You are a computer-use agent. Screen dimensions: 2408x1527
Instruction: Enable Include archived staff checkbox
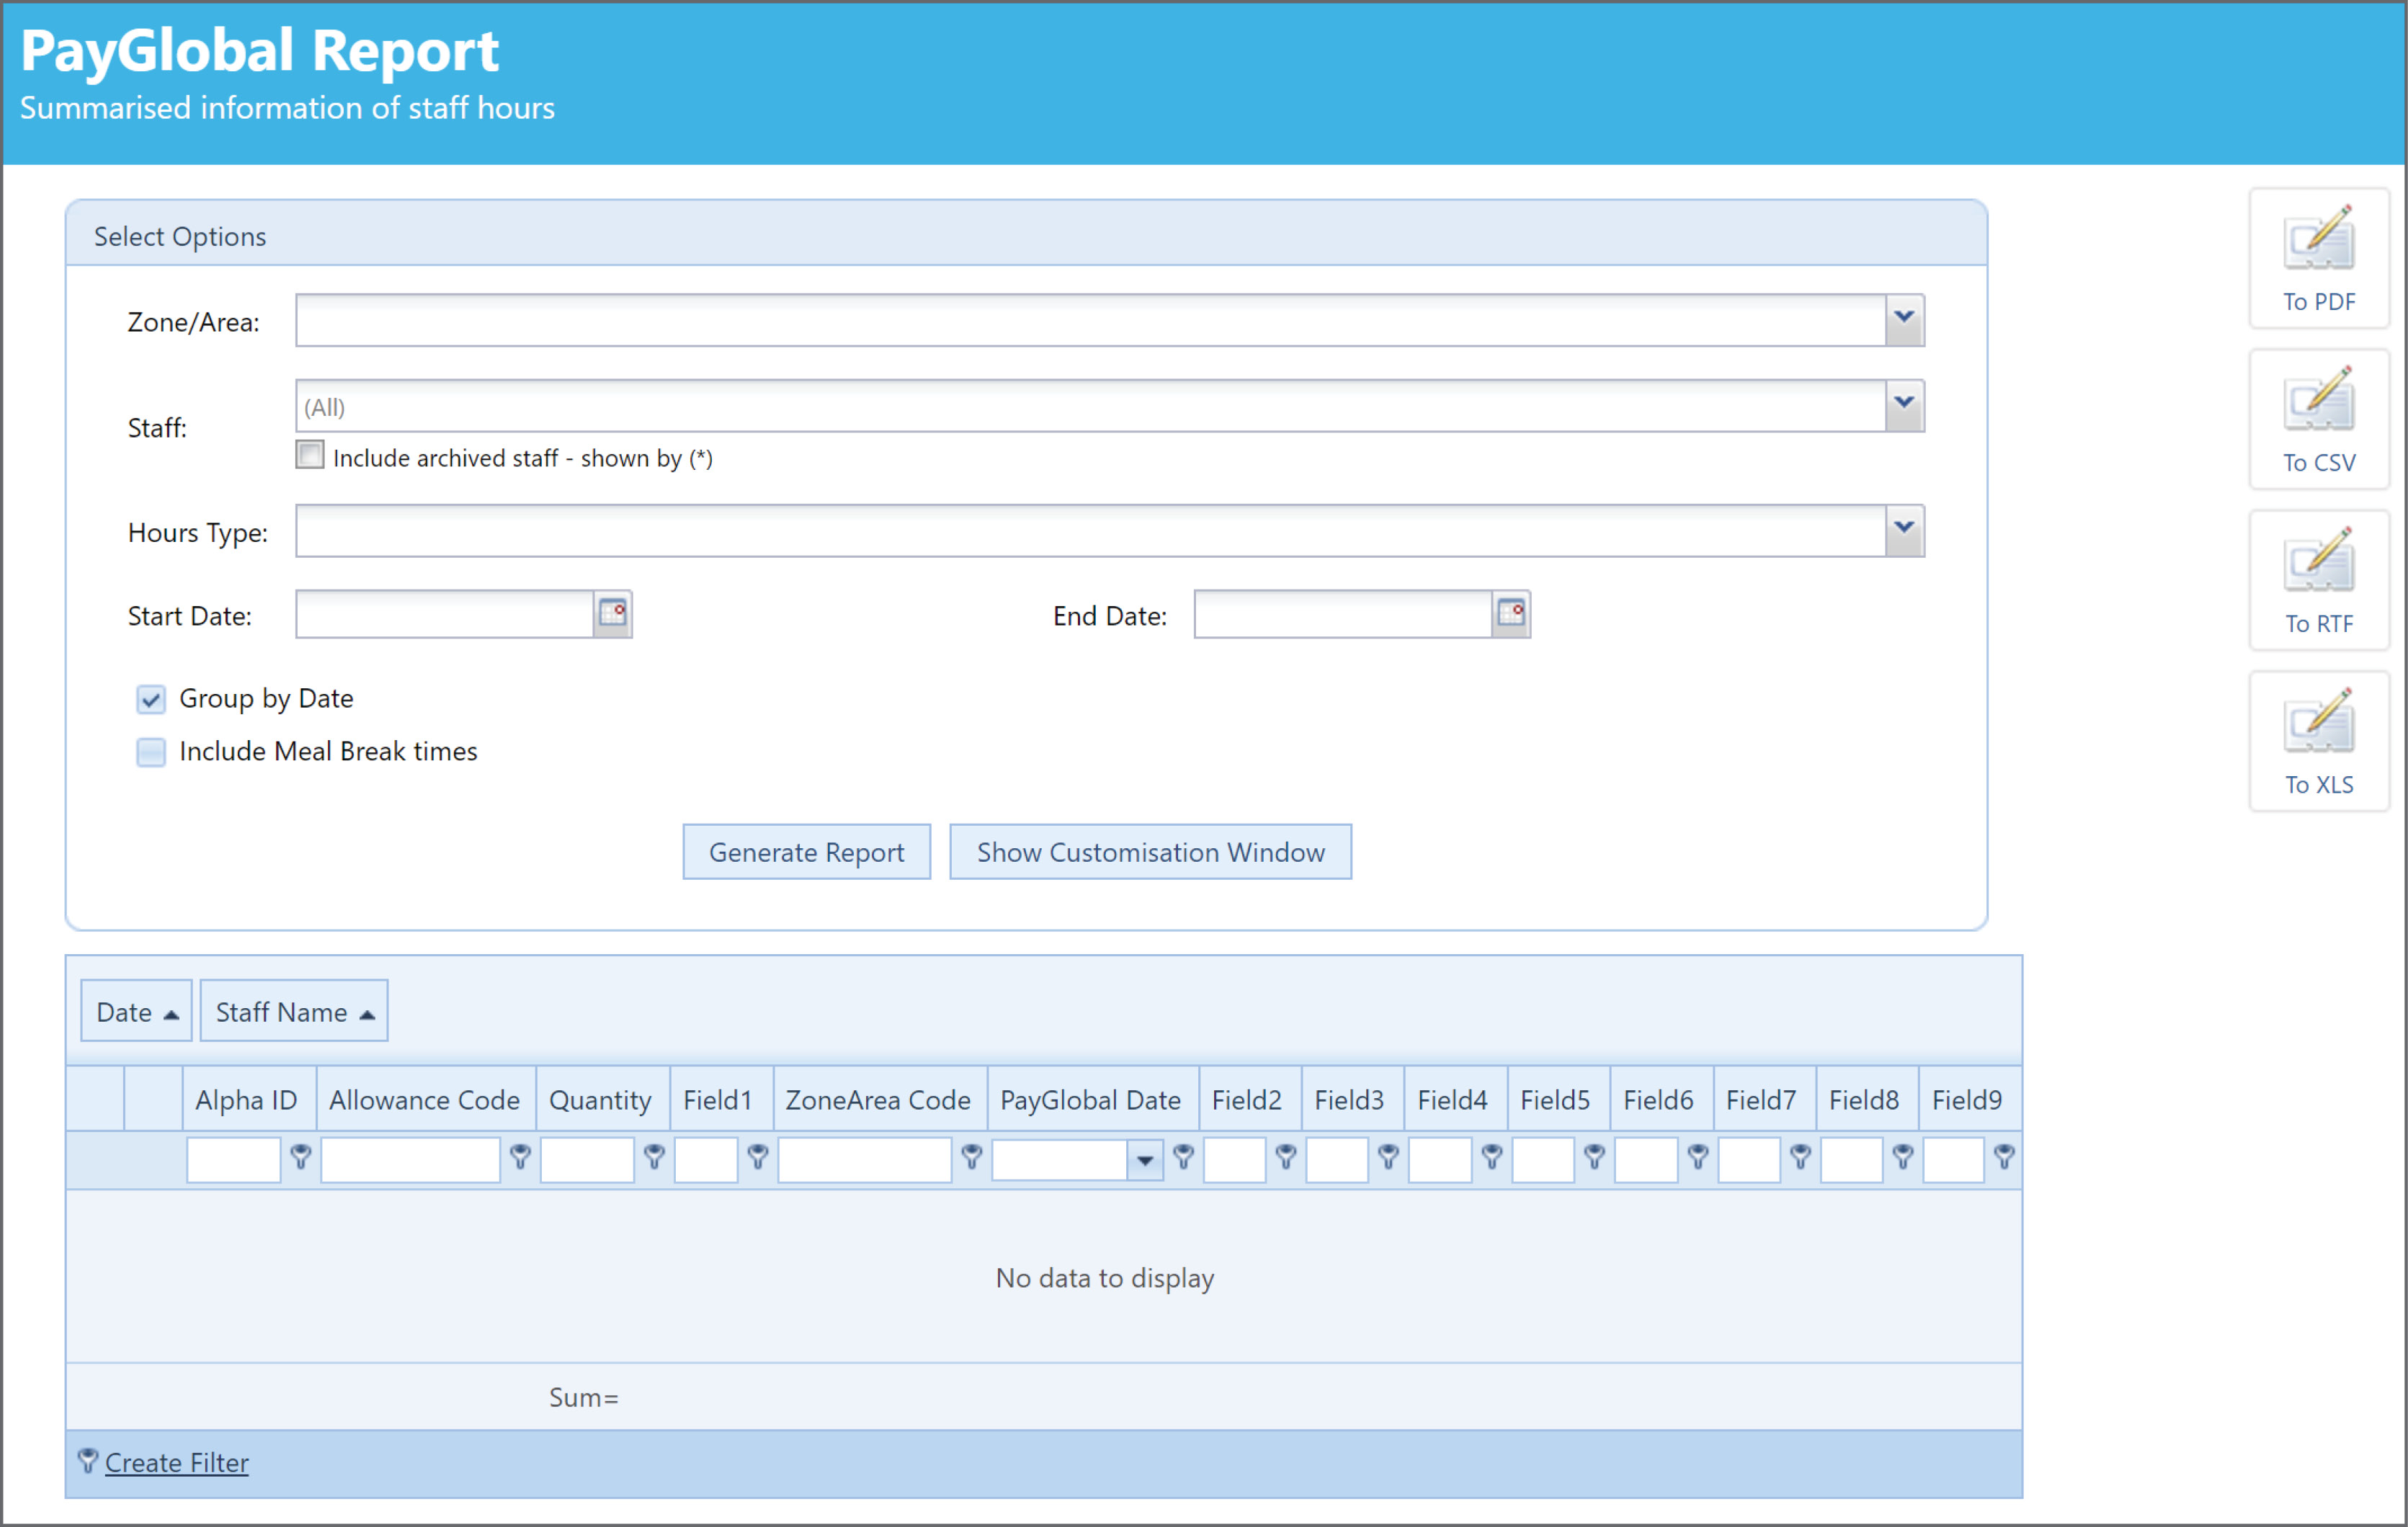[x=309, y=455]
